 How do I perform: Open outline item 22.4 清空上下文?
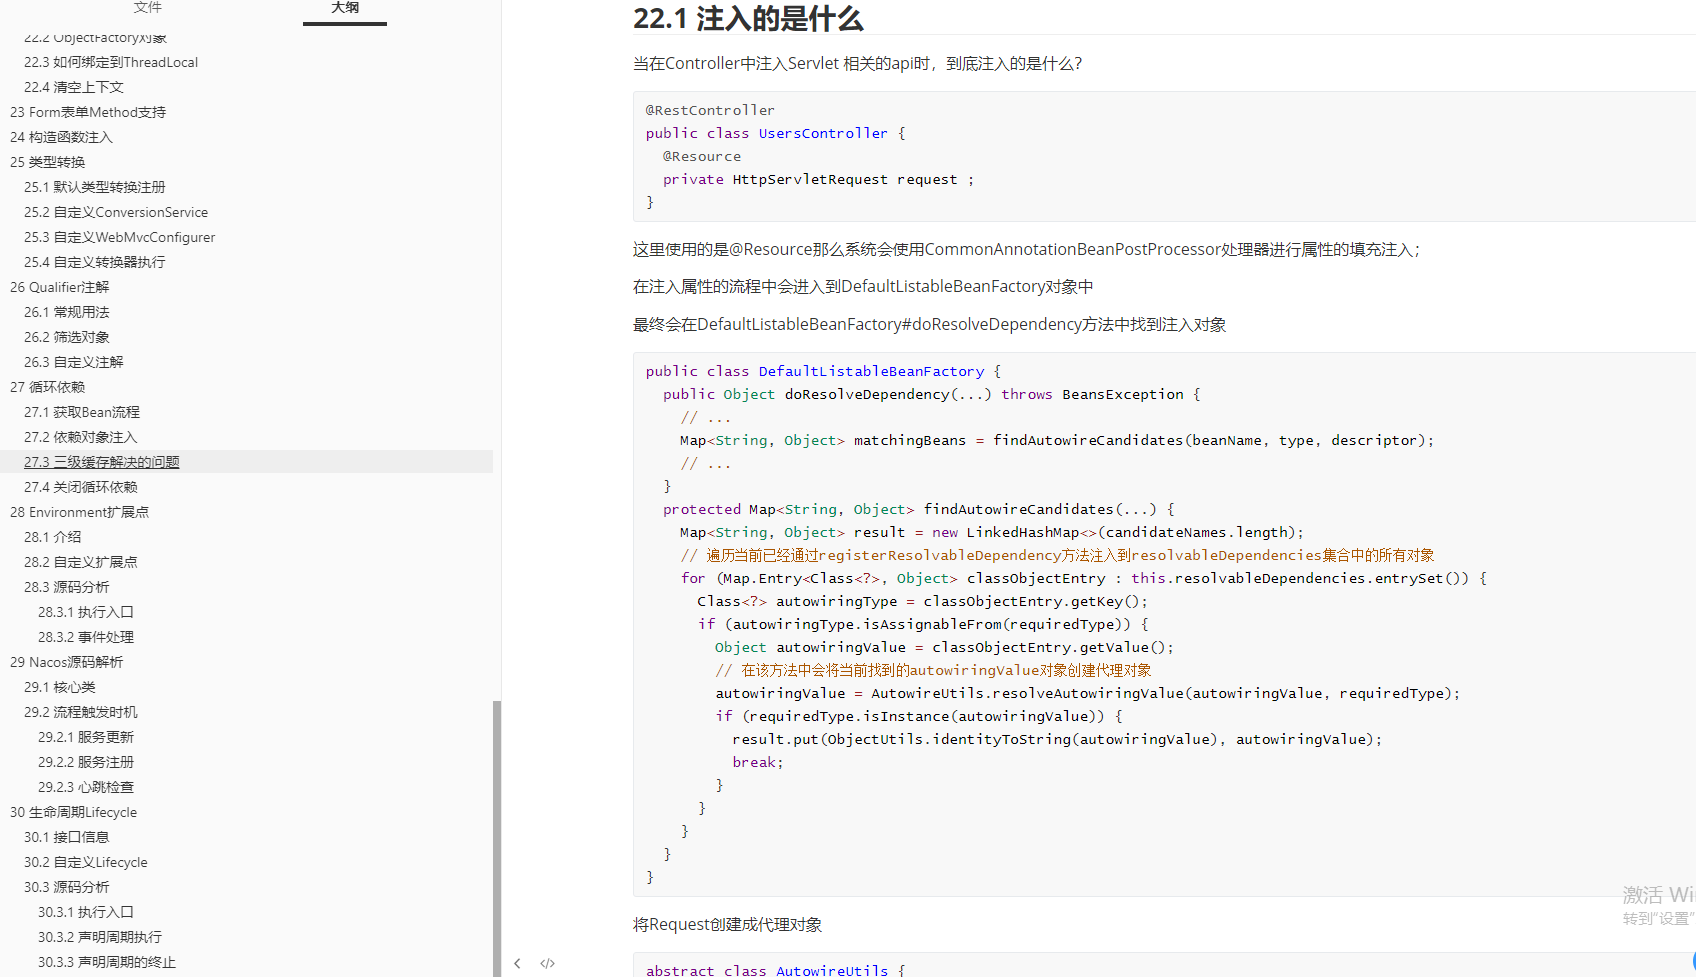tap(74, 87)
